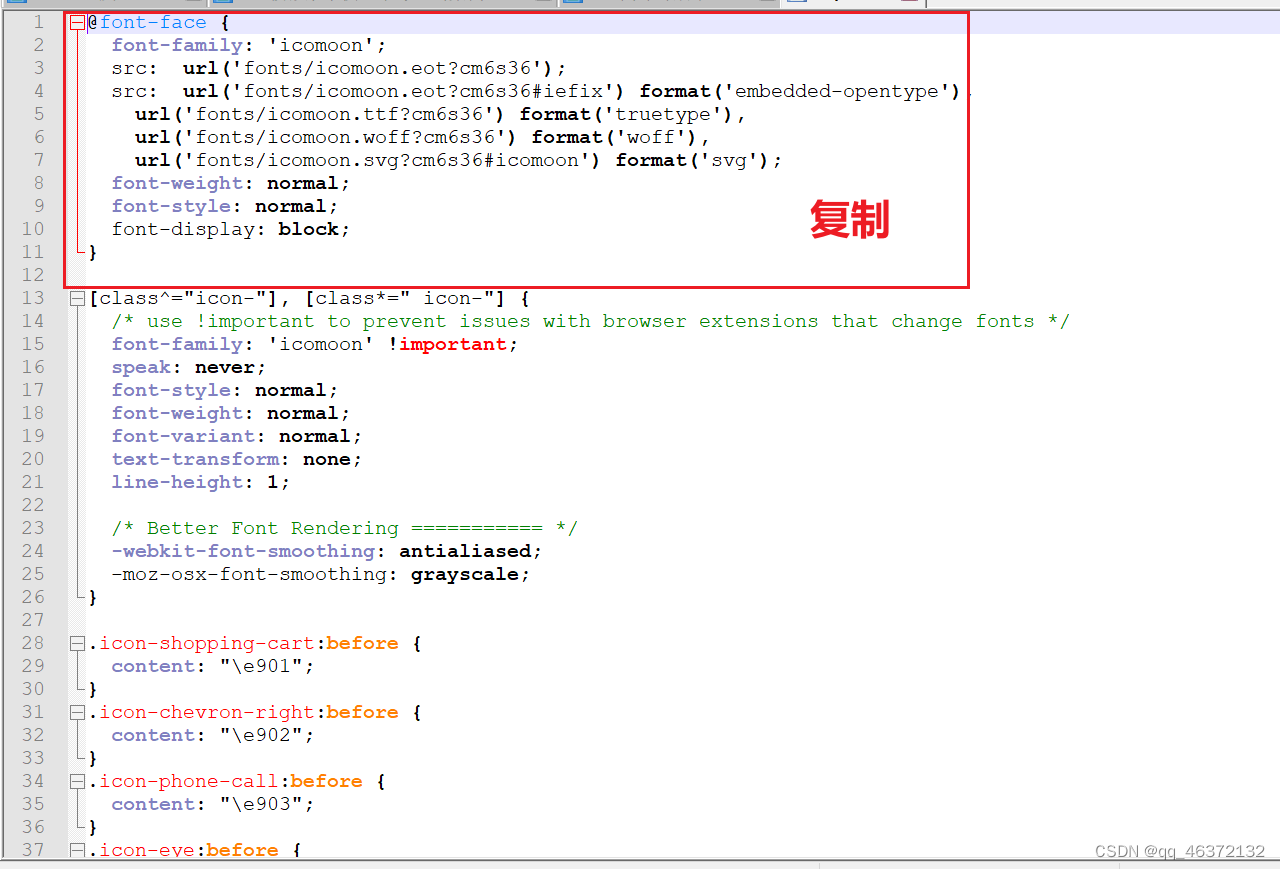The image size is (1280, 869).
Task: Click line number 27 in the margin
Action: click(33, 620)
